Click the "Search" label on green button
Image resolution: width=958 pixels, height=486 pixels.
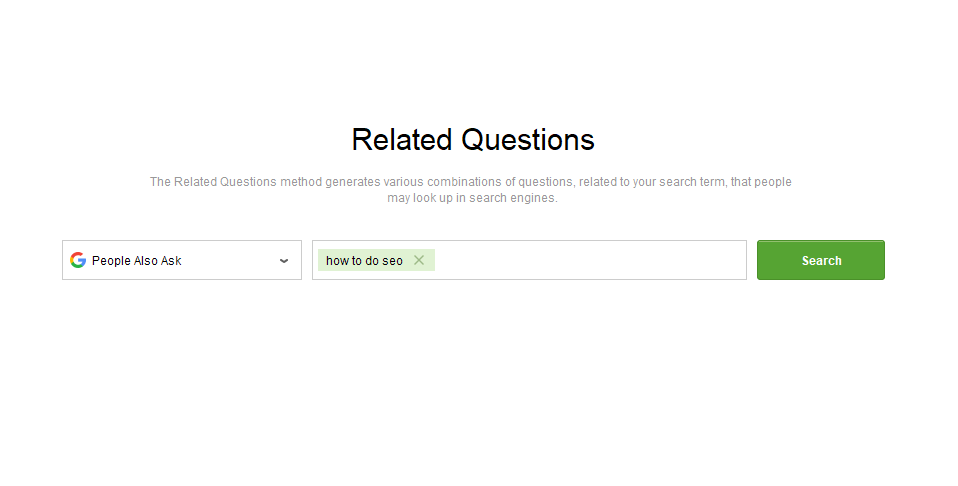821,261
